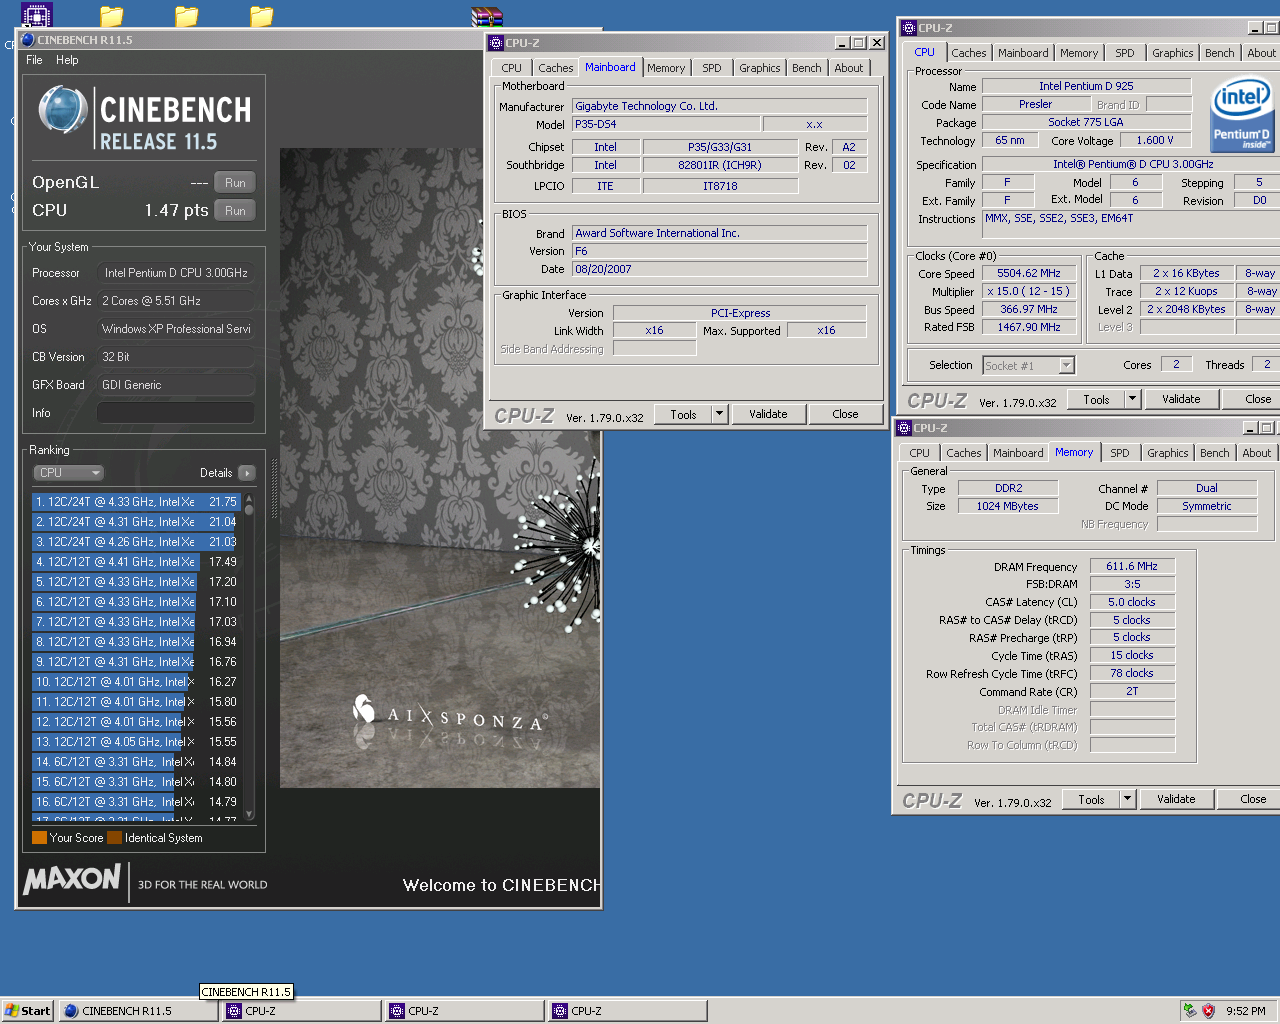Open the Start menu

coord(27,1011)
